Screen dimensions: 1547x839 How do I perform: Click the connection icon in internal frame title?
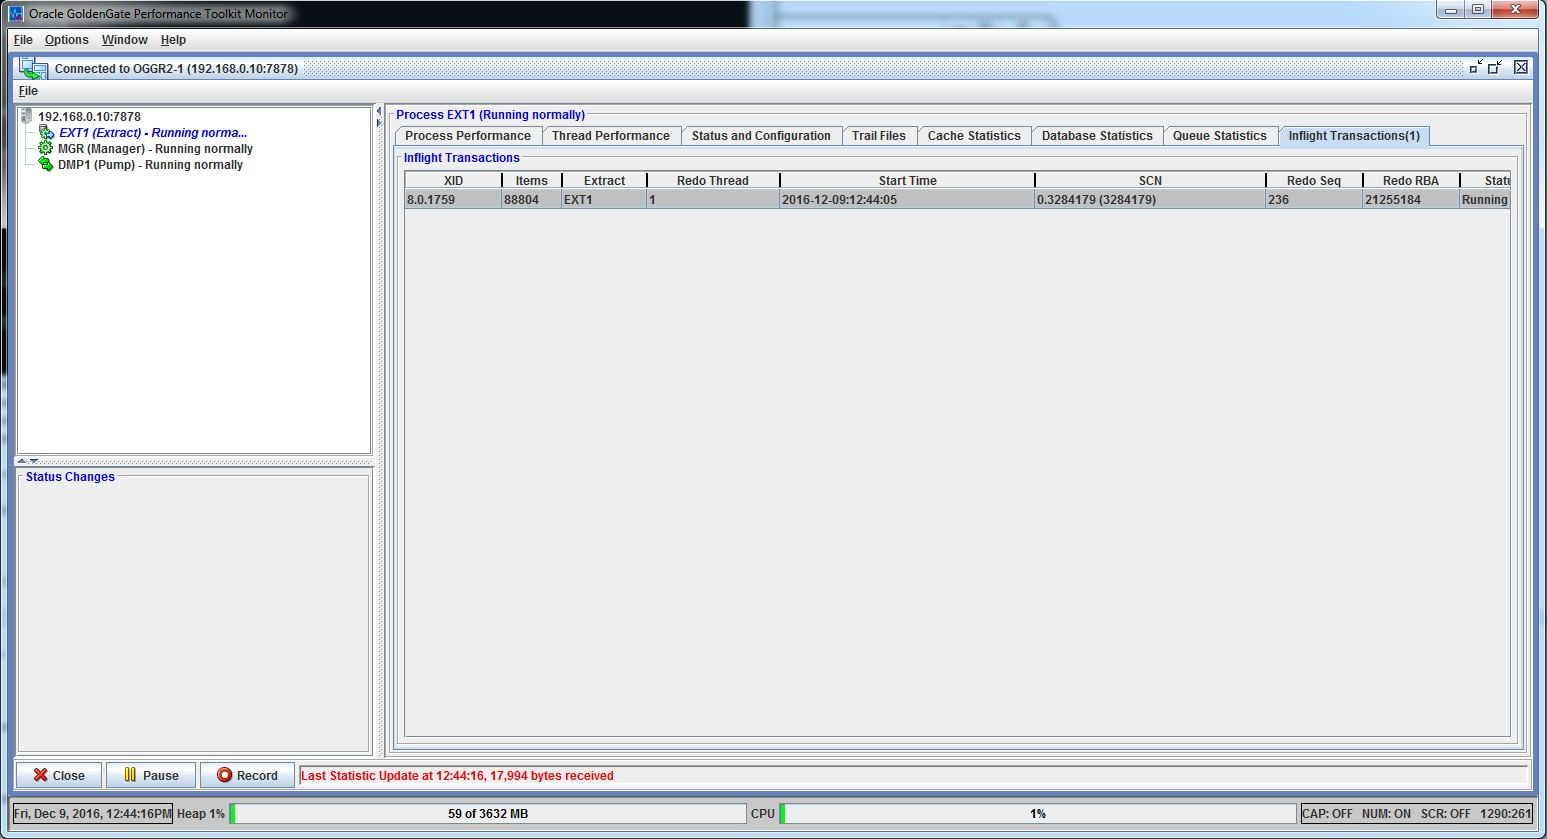tap(34, 68)
